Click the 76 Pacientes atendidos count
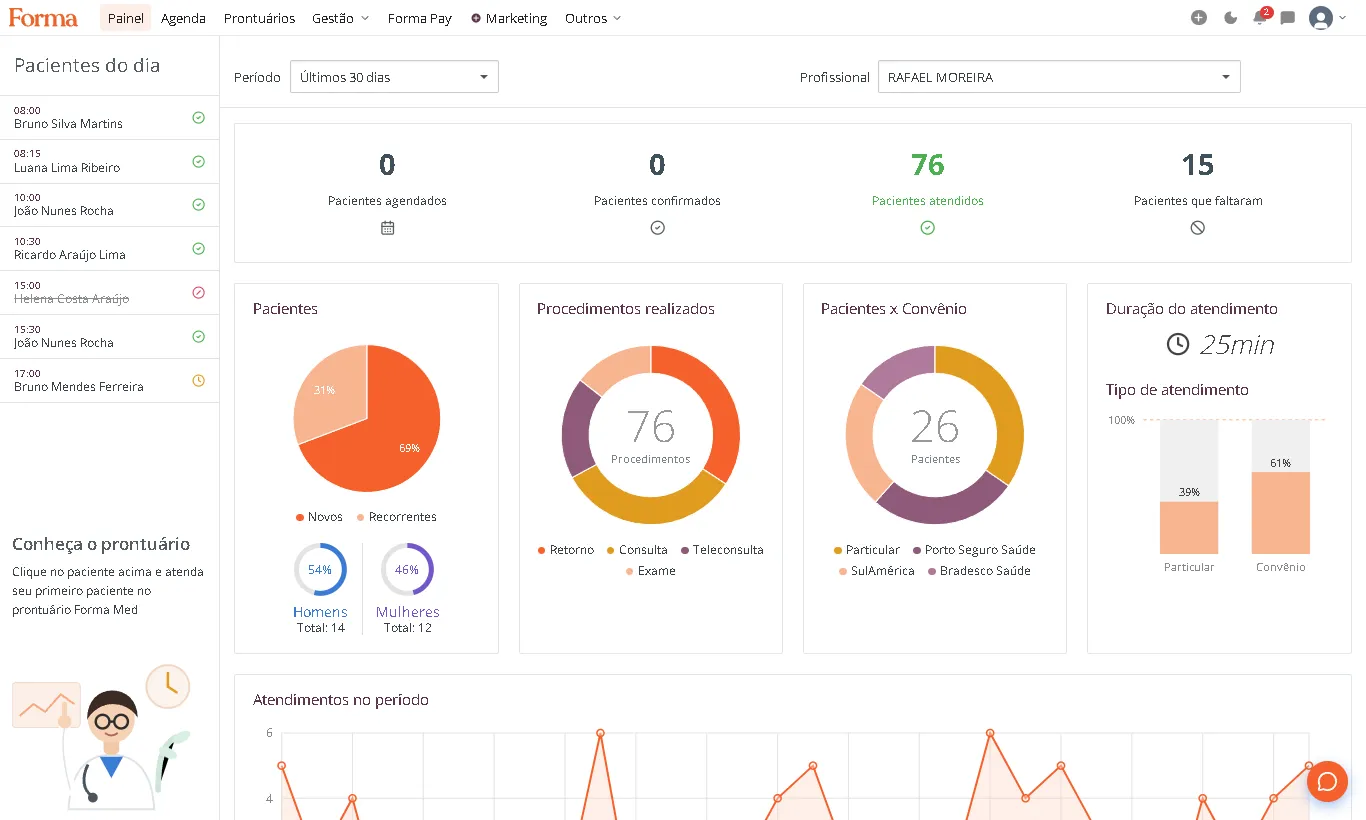The image size is (1366, 820). 928,165
